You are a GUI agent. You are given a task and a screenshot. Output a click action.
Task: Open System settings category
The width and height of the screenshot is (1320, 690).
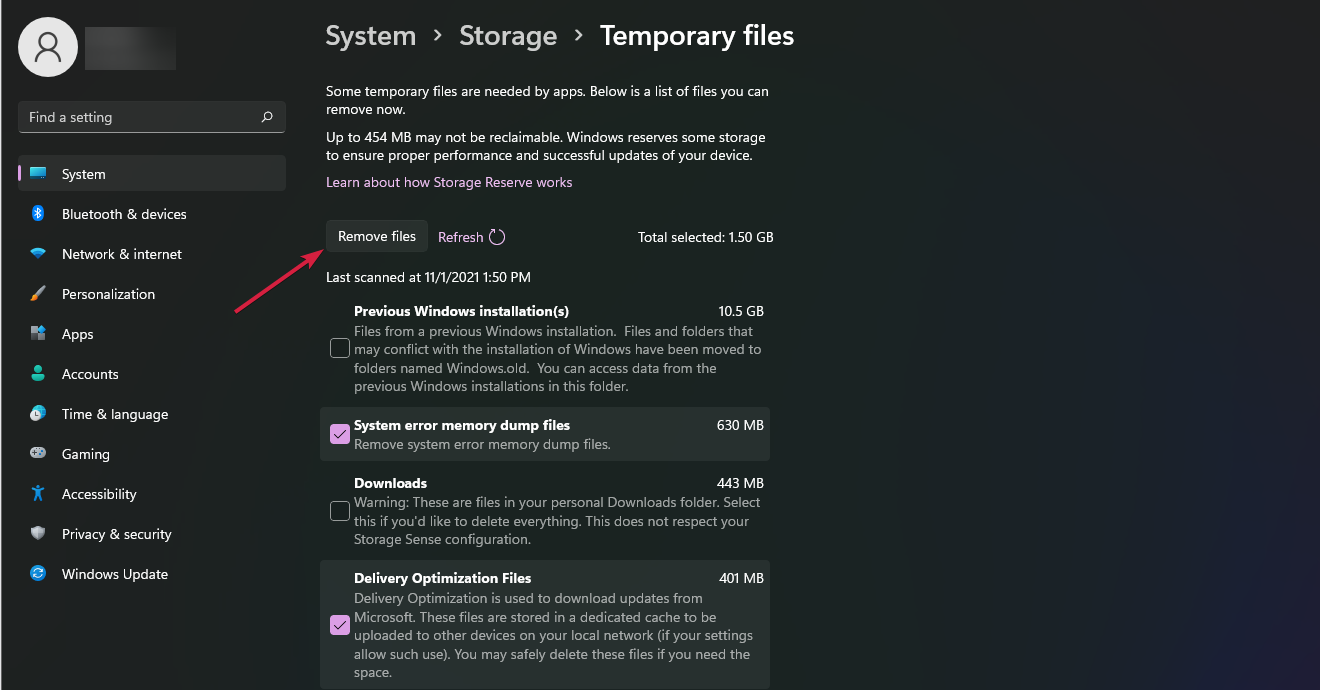click(152, 174)
